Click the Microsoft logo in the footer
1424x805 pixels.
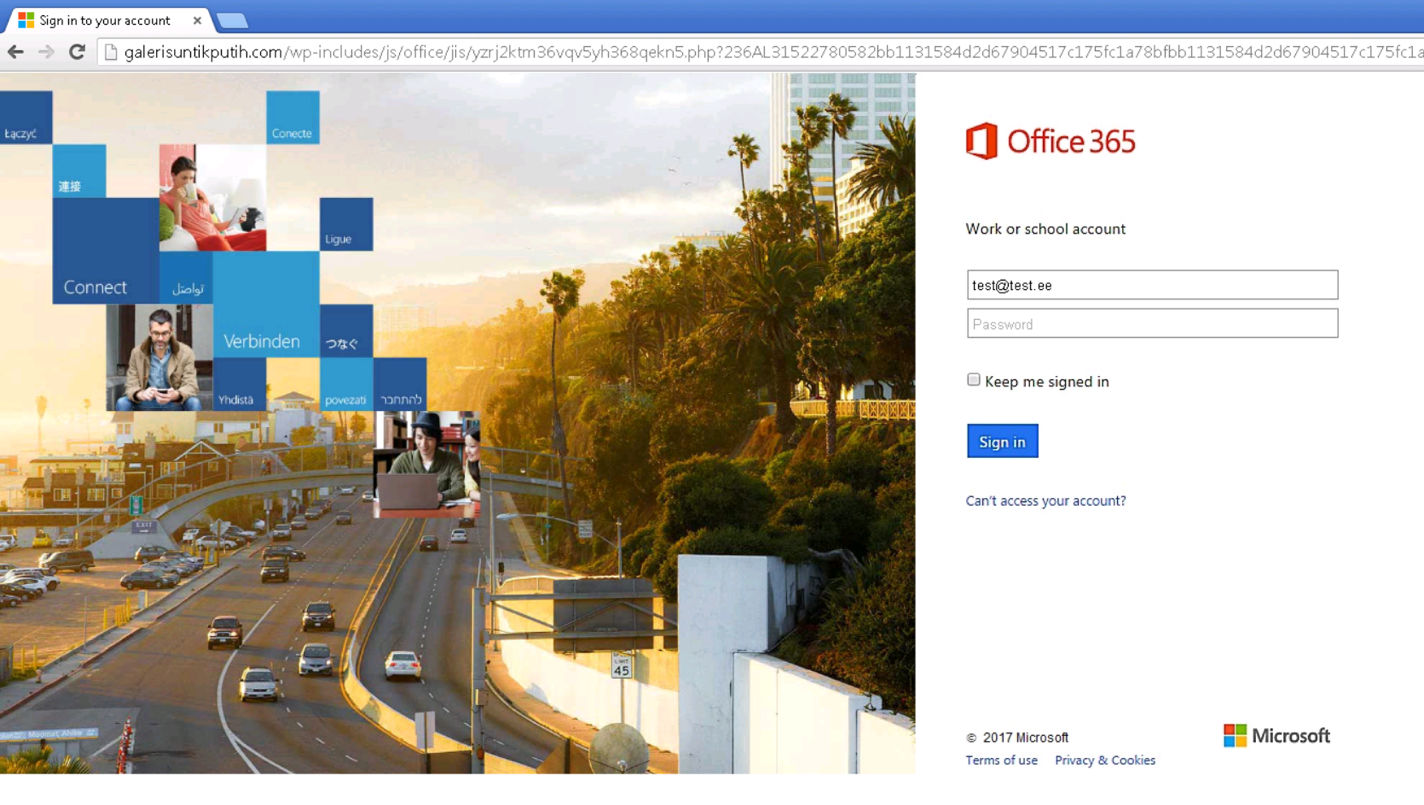[x=1276, y=736]
